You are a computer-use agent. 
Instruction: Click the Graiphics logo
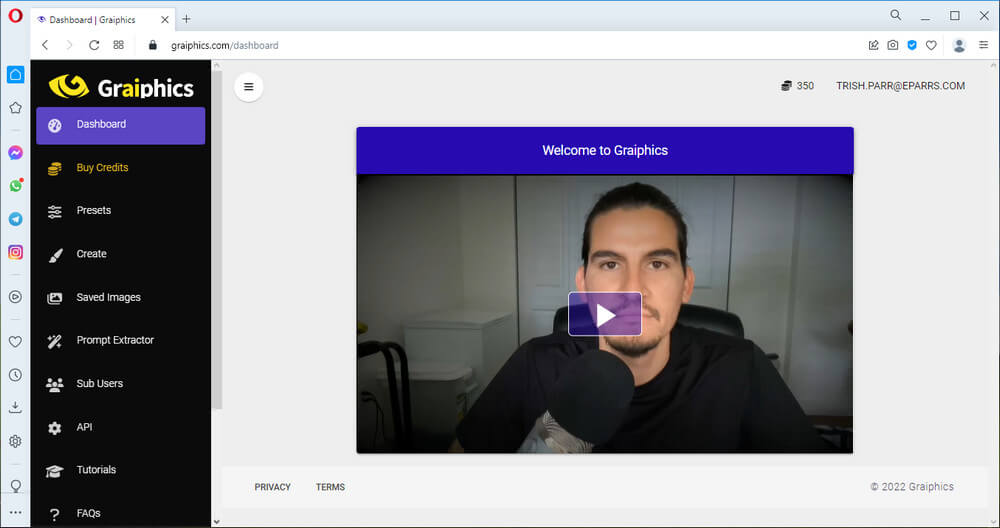coord(121,87)
